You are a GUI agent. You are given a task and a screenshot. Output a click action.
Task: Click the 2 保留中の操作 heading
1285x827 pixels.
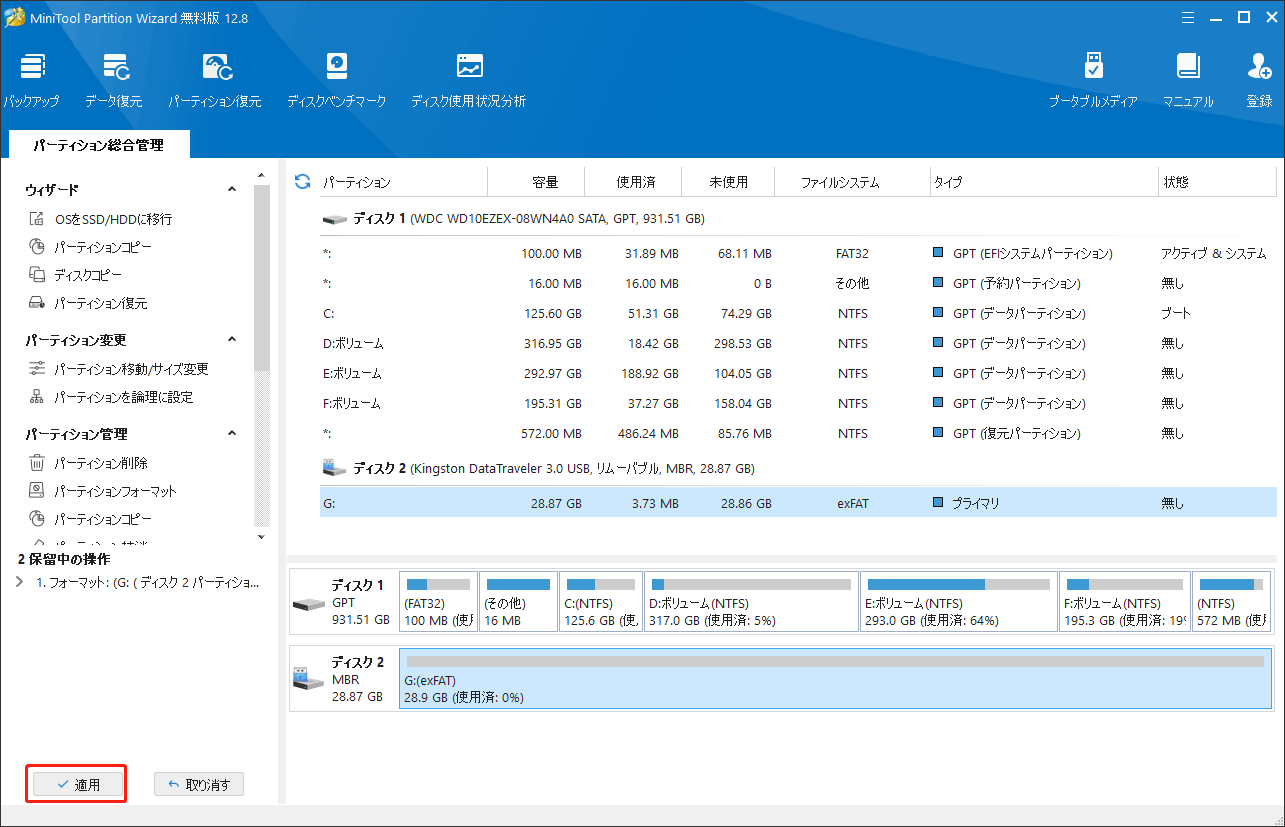64,559
